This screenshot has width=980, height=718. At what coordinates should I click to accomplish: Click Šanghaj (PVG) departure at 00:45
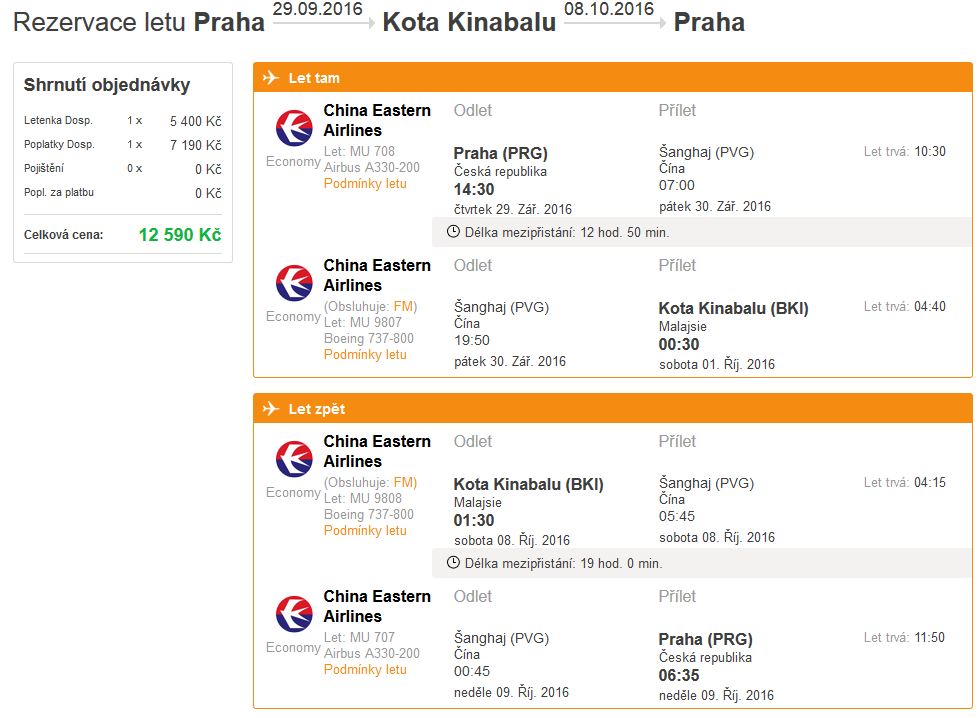(501, 639)
